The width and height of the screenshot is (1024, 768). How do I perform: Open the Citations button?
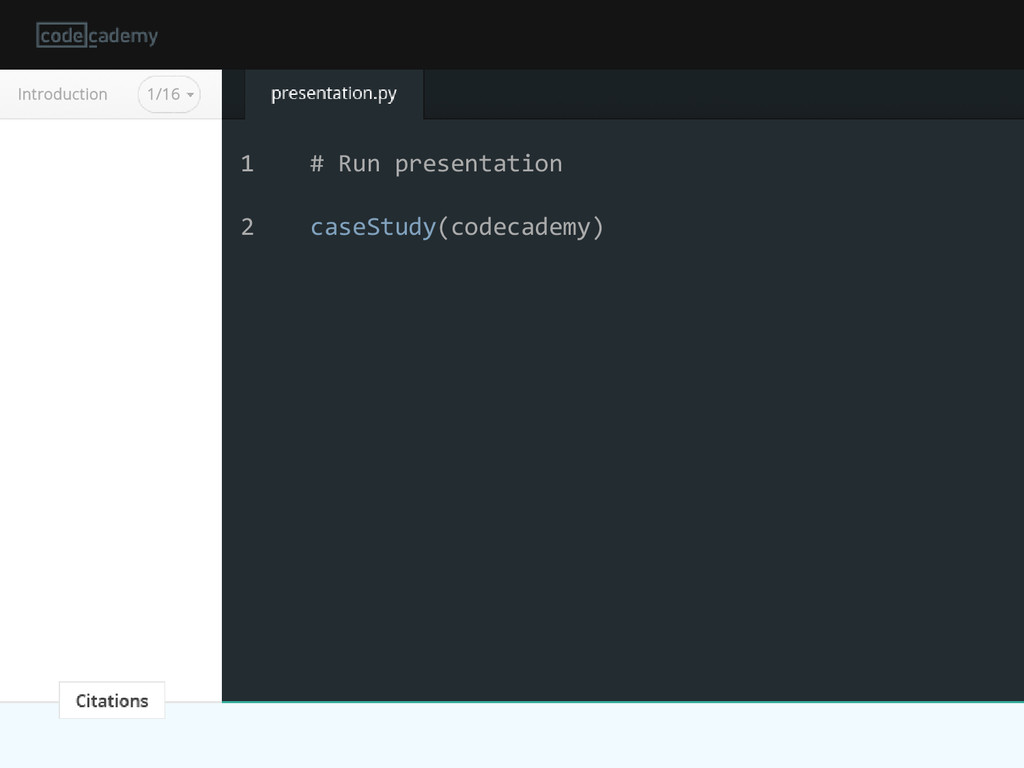click(112, 700)
